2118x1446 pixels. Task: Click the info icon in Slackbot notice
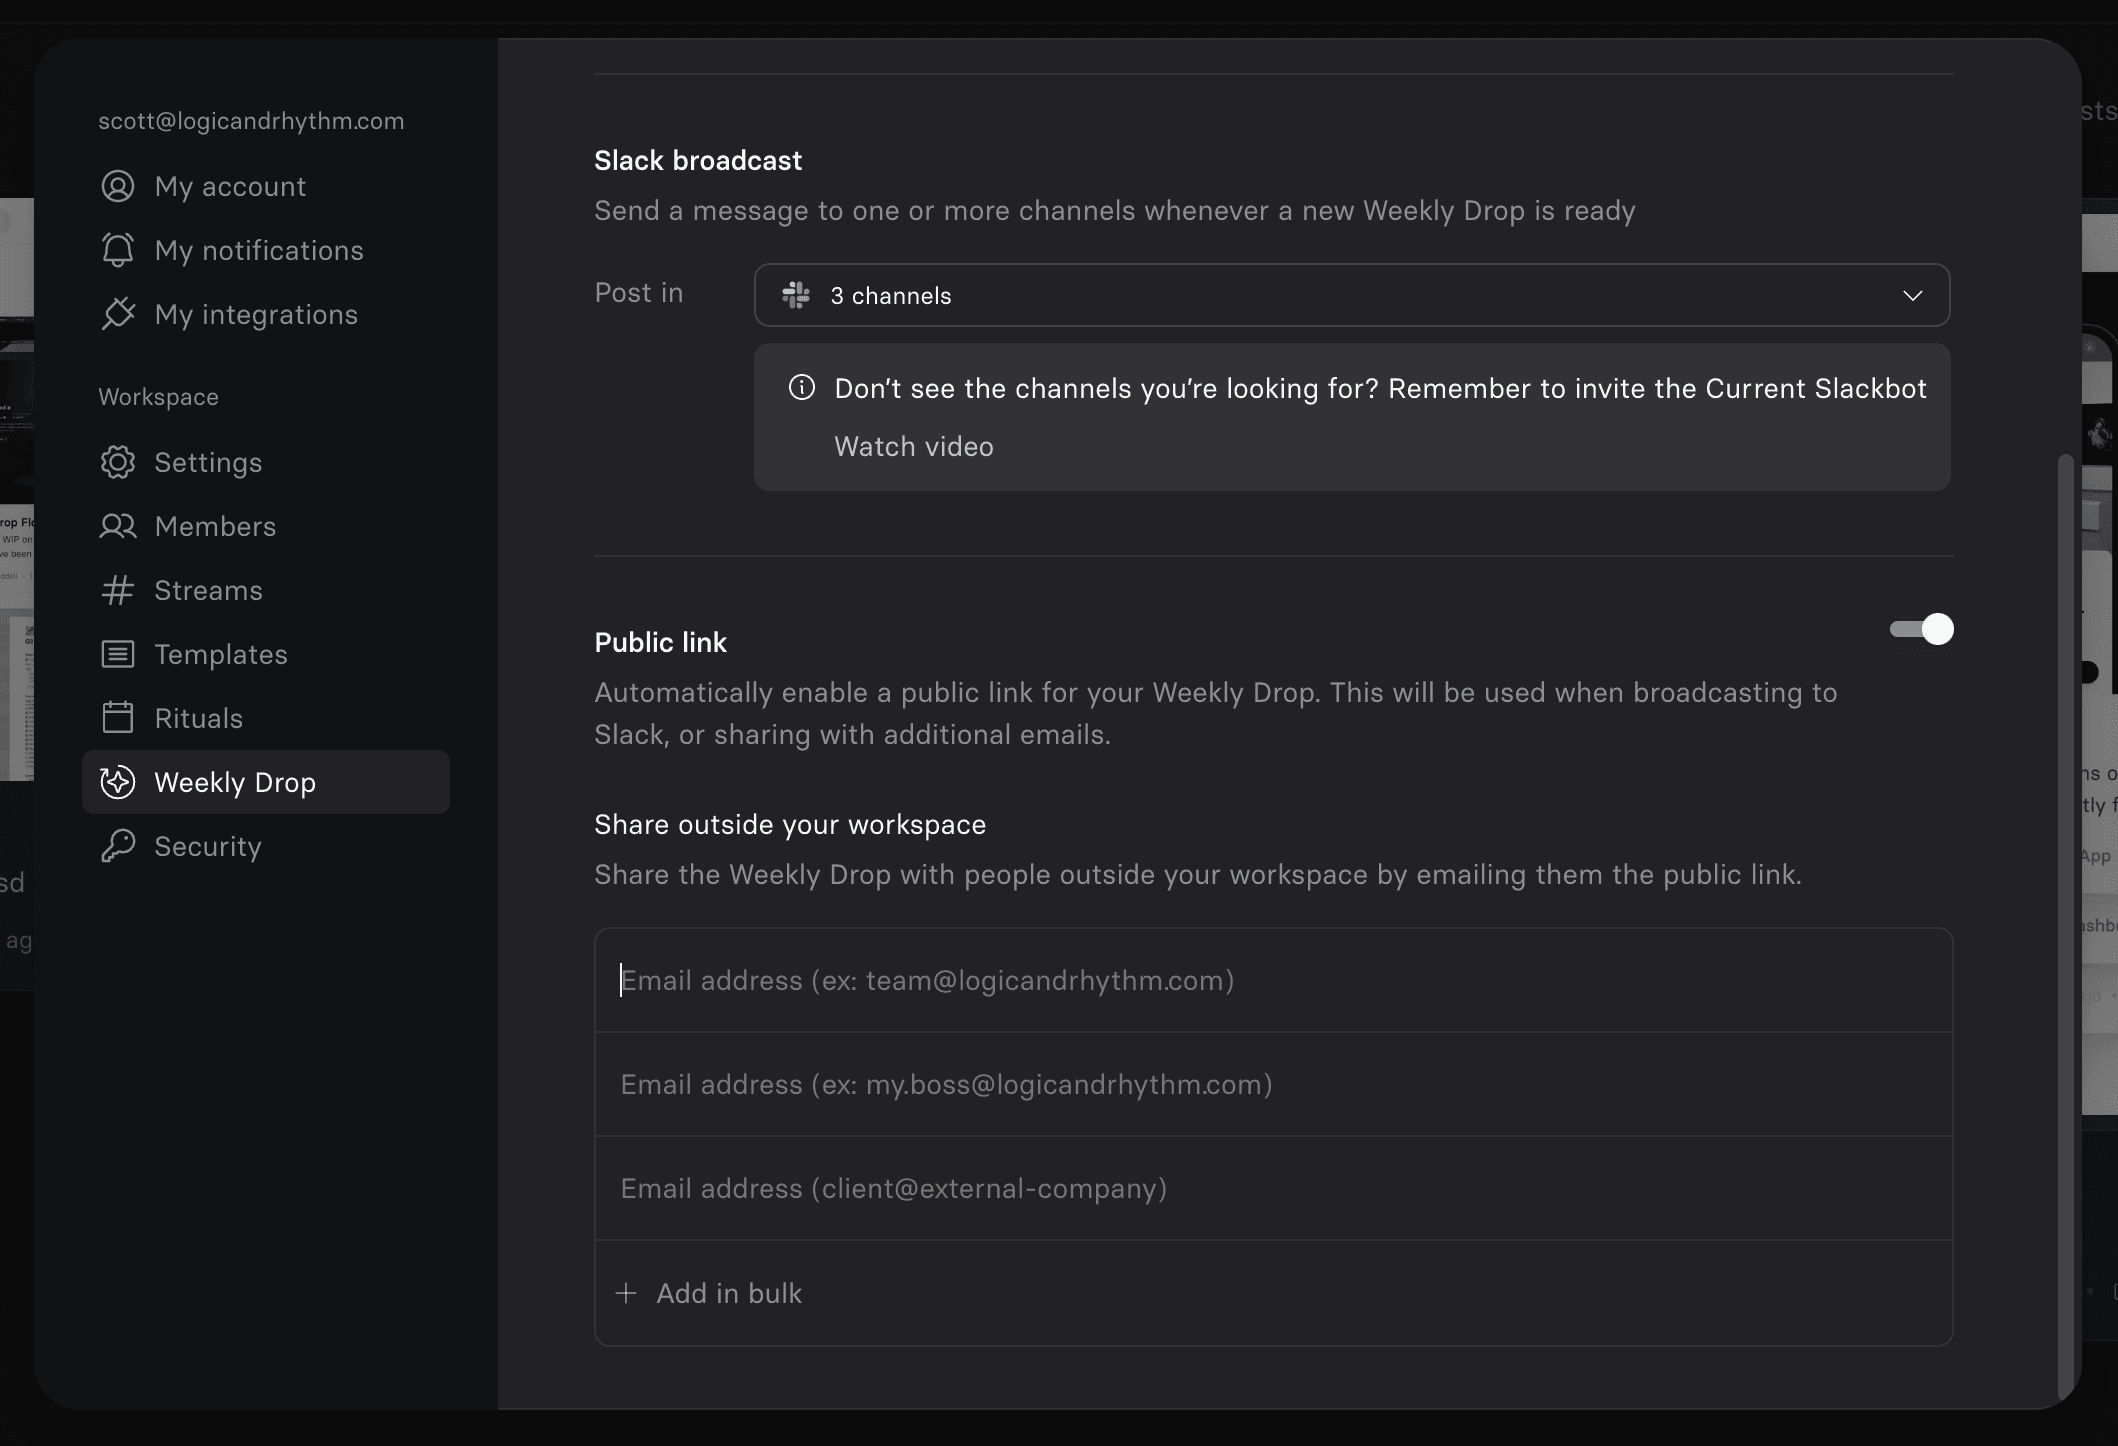(802, 388)
